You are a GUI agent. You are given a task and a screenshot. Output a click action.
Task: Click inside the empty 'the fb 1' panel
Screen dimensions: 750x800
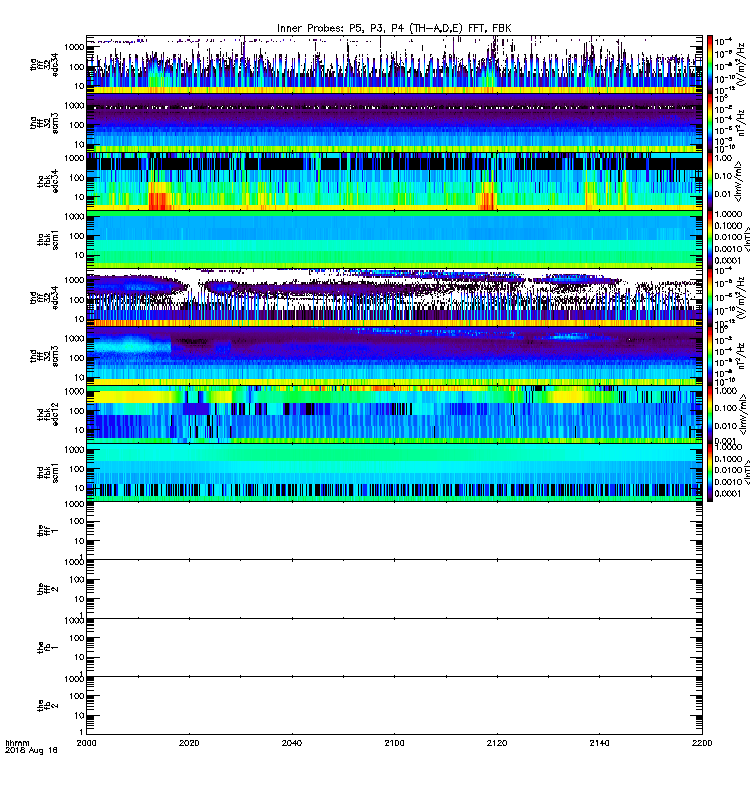(x=394, y=647)
